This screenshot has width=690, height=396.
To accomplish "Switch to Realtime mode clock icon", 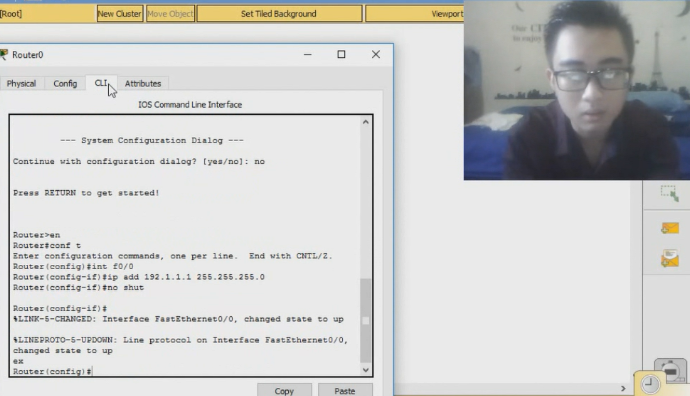I will [650, 384].
